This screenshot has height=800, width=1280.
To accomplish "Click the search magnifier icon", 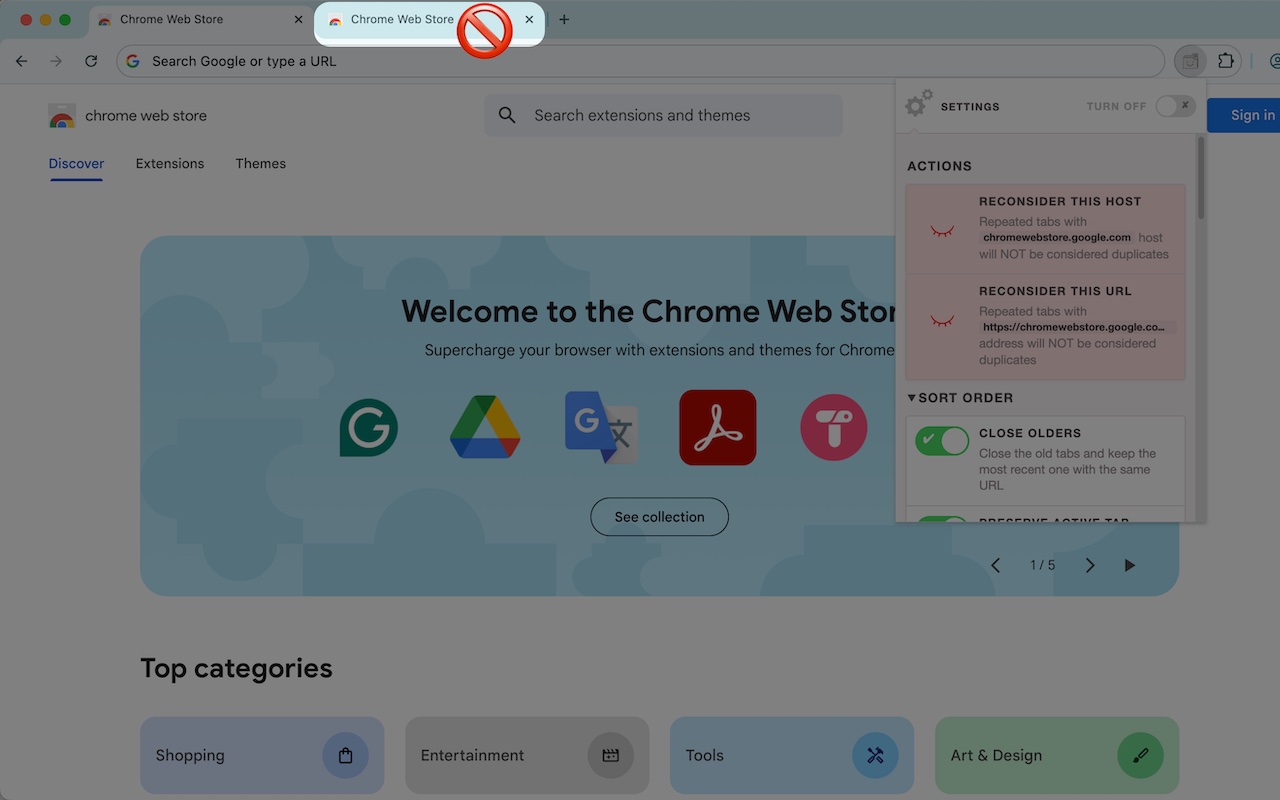I will coord(507,116).
